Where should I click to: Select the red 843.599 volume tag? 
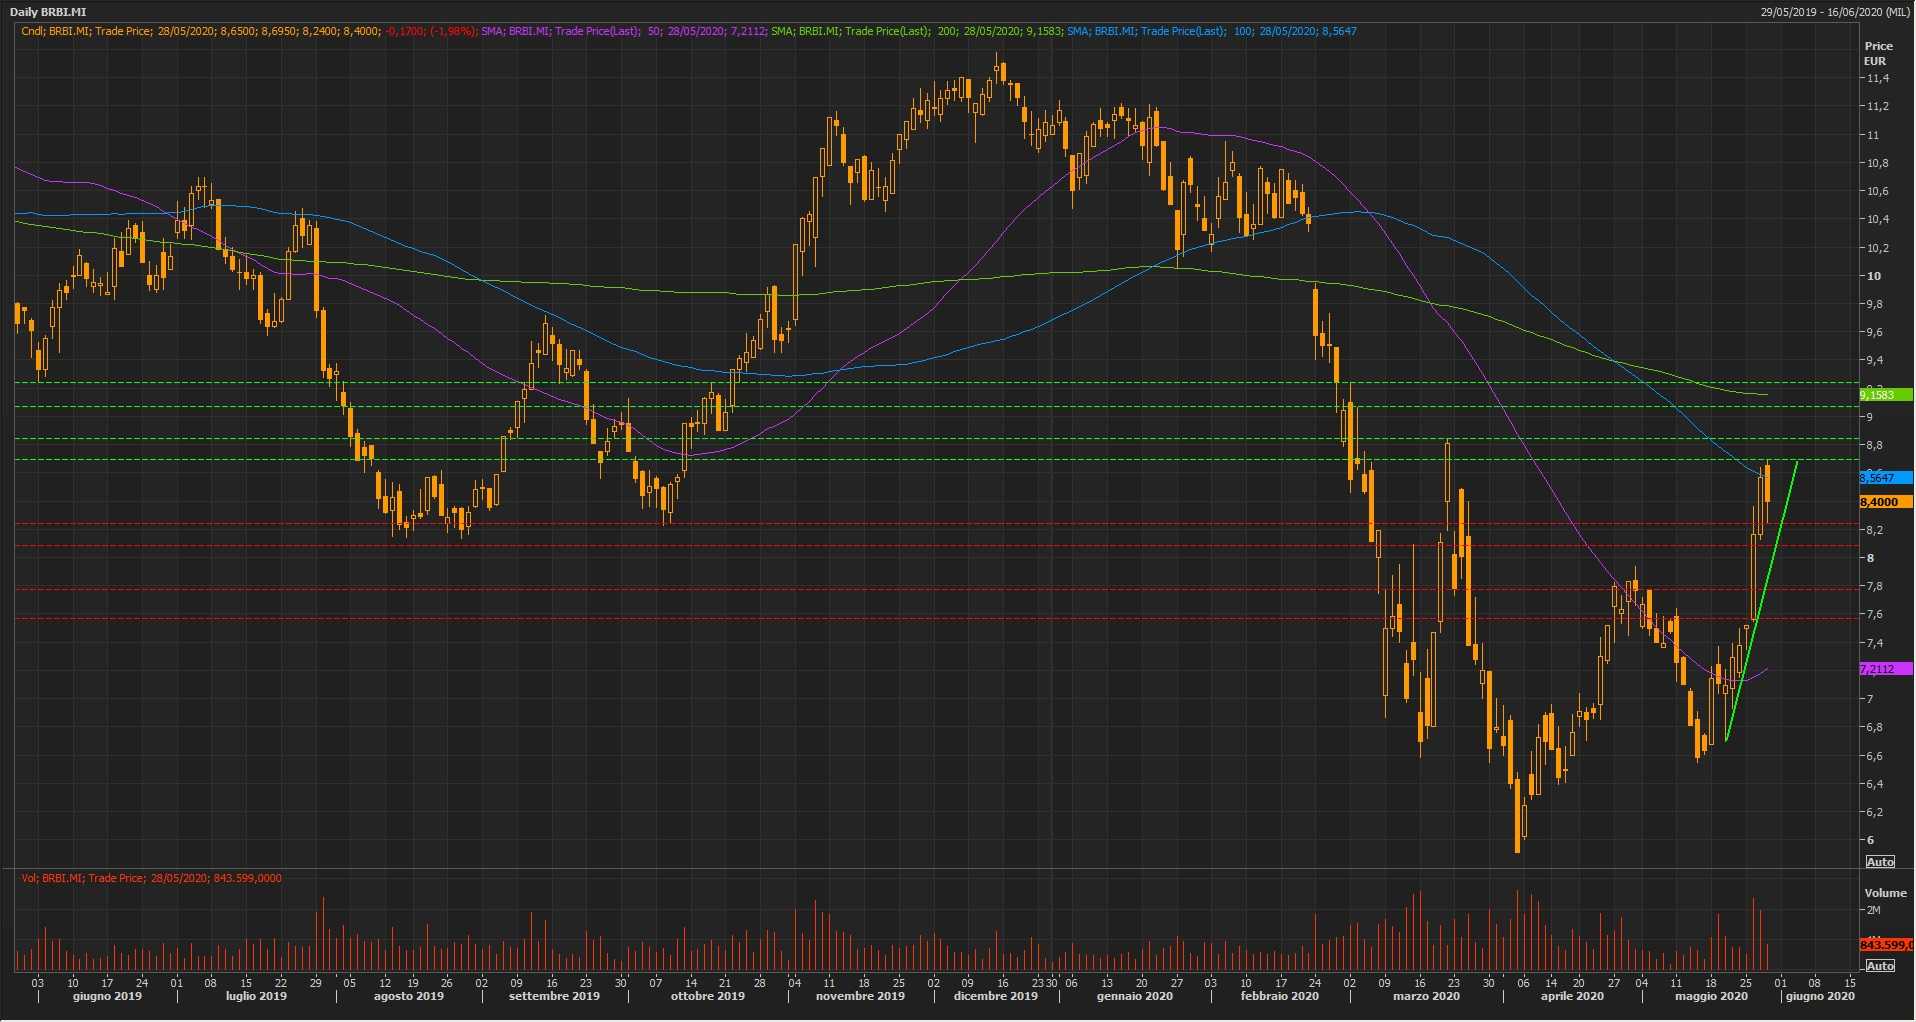coord(1886,945)
